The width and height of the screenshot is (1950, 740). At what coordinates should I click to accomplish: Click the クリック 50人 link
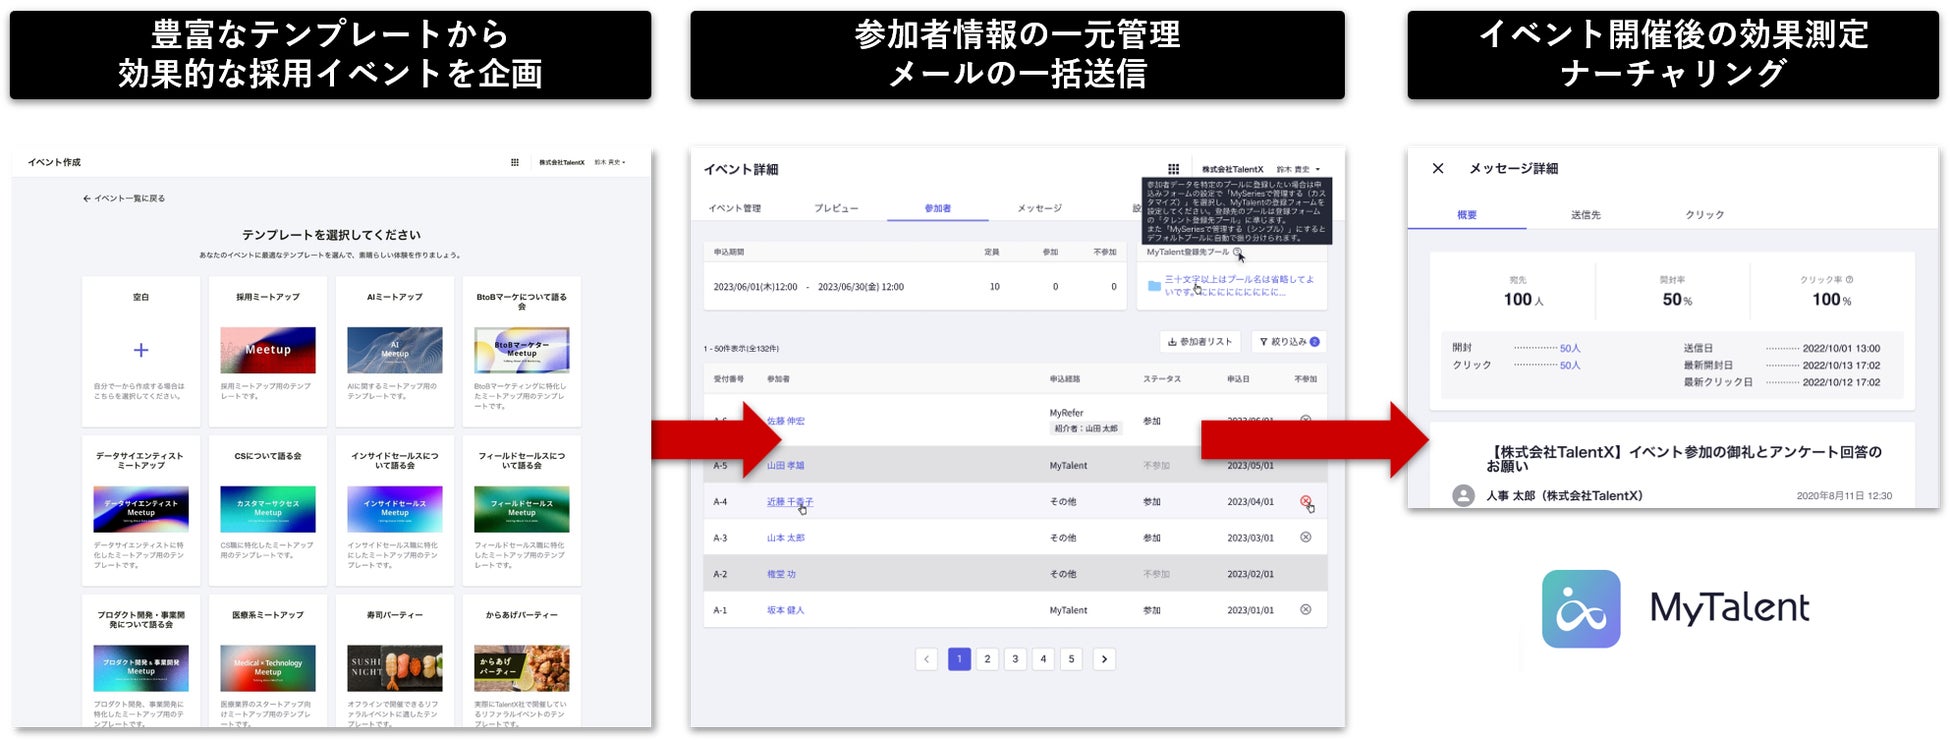coord(1570,365)
